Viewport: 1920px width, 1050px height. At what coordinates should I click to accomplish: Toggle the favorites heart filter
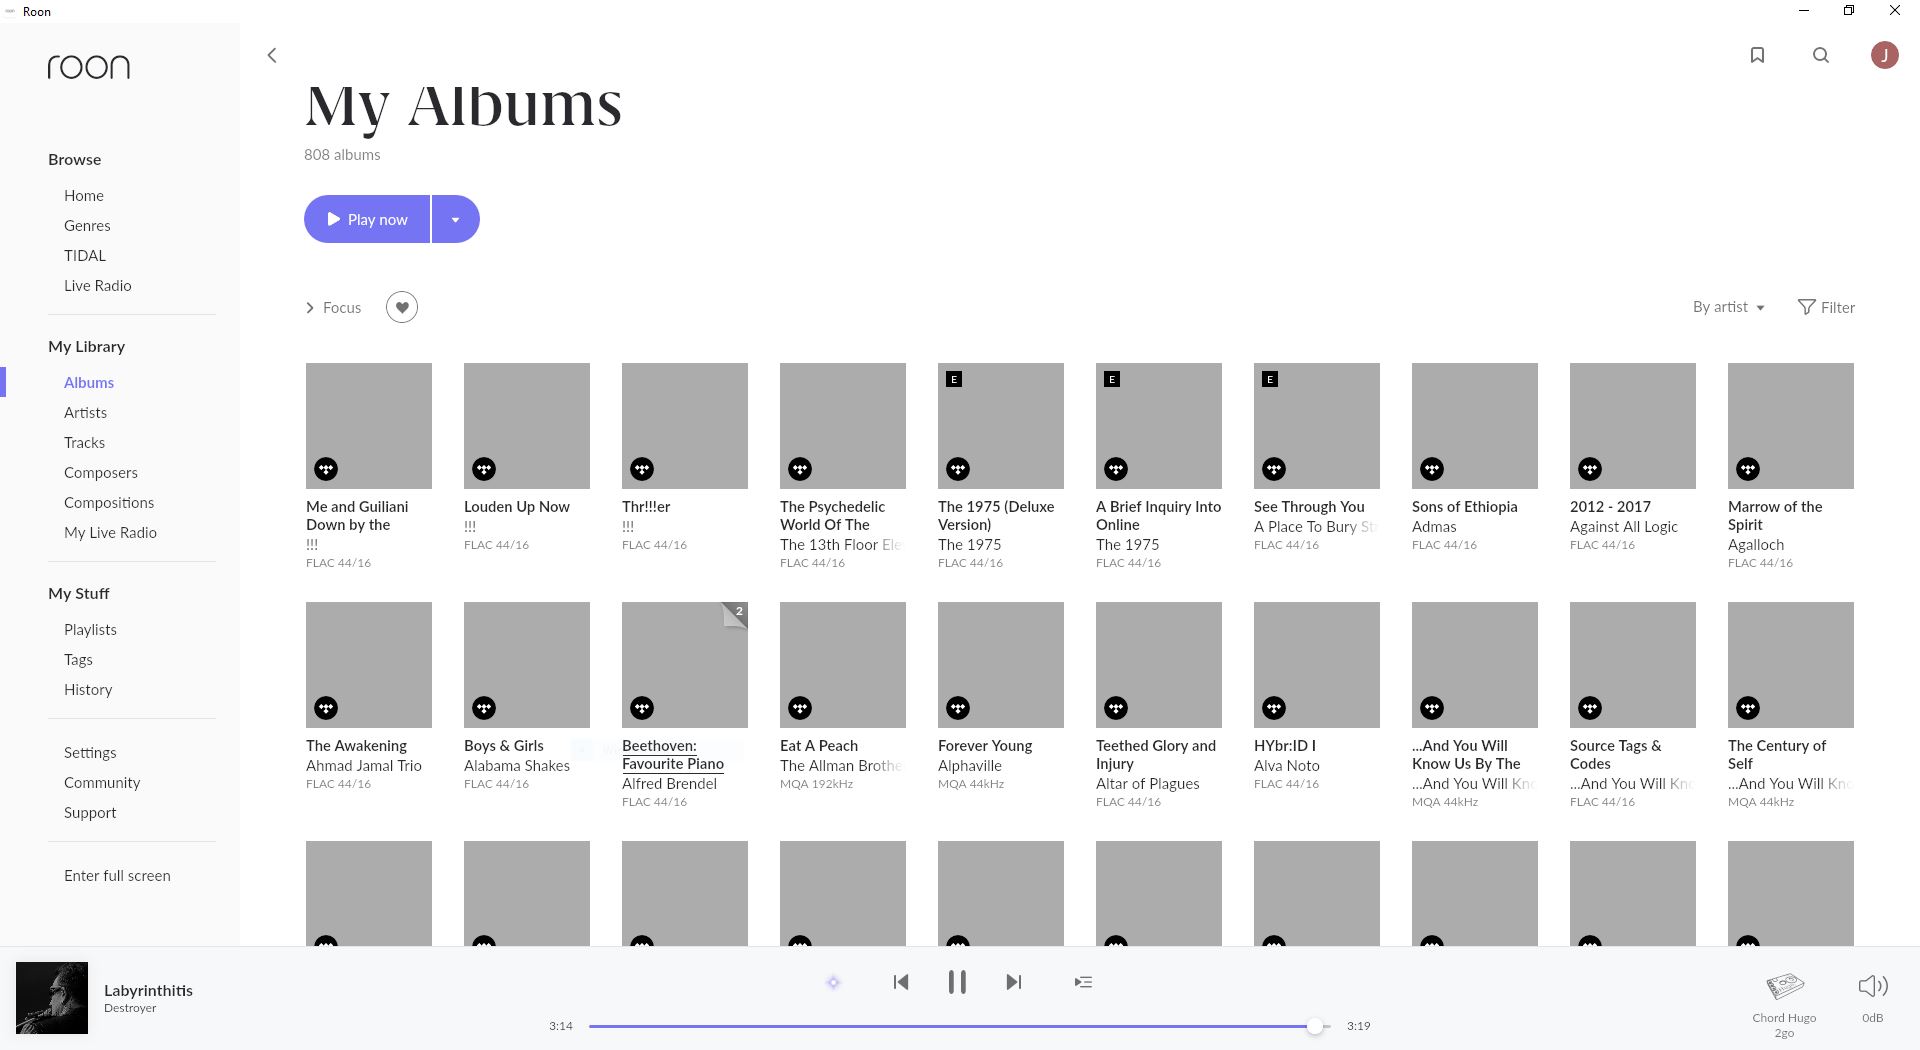[402, 307]
